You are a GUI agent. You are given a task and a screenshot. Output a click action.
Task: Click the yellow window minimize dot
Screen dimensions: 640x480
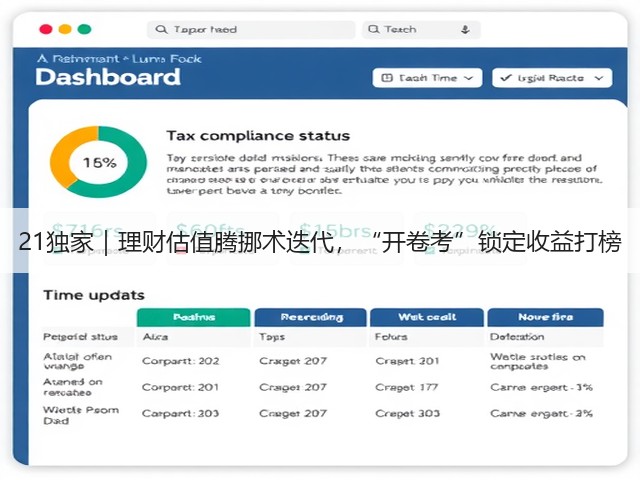coord(65,29)
